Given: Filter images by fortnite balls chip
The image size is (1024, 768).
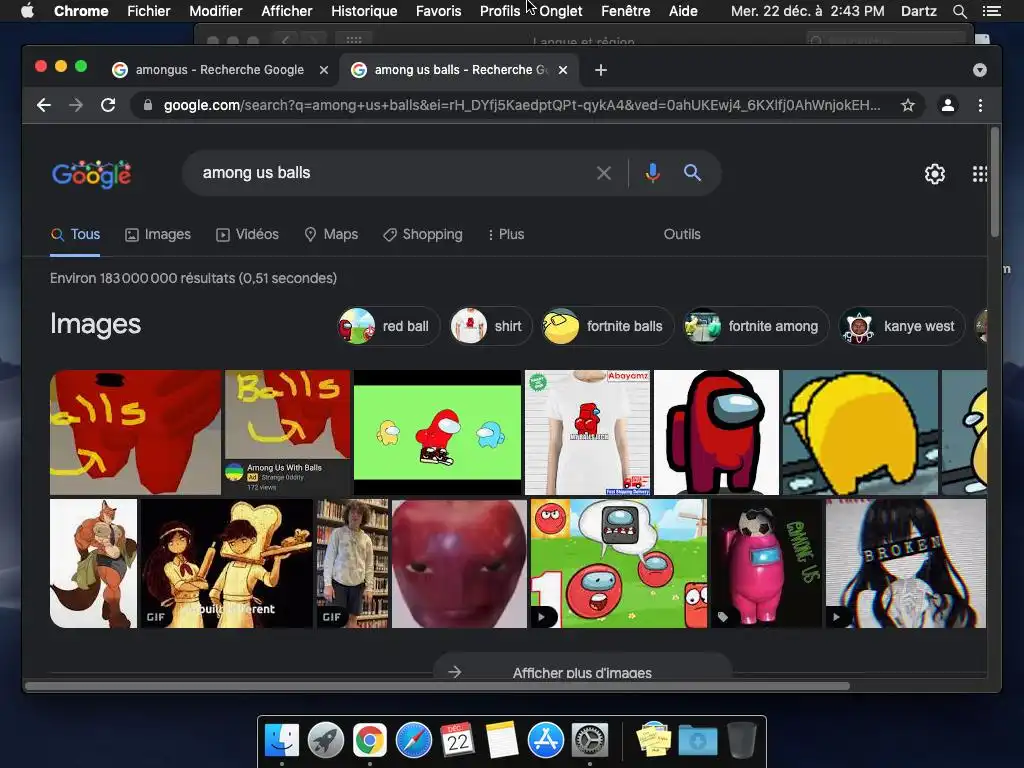Looking at the screenshot, I should (x=607, y=326).
